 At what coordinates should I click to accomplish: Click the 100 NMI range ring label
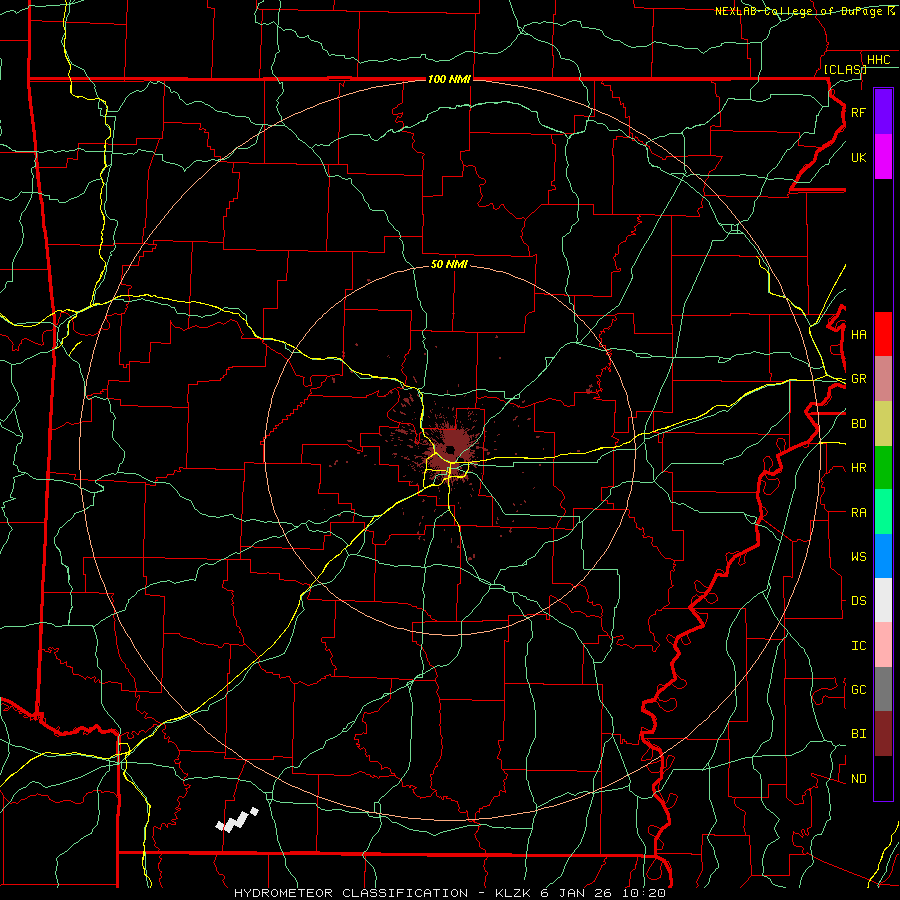pyautogui.click(x=449, y=79)
